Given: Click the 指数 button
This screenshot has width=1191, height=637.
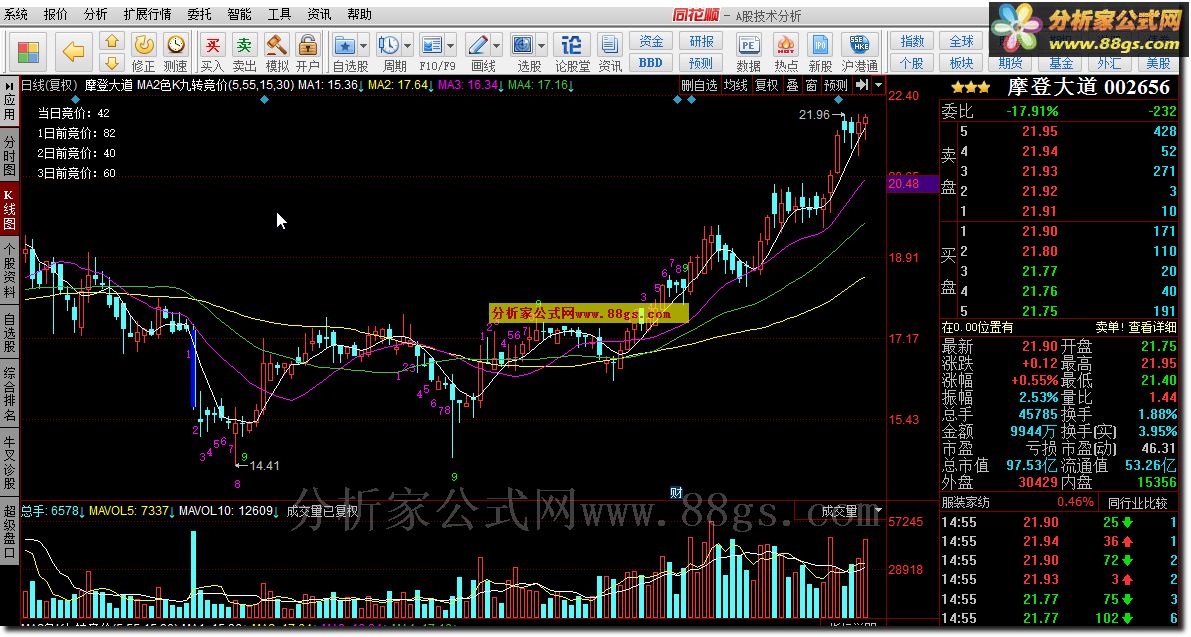Looking at the screenshot, I should pos(912,42).
